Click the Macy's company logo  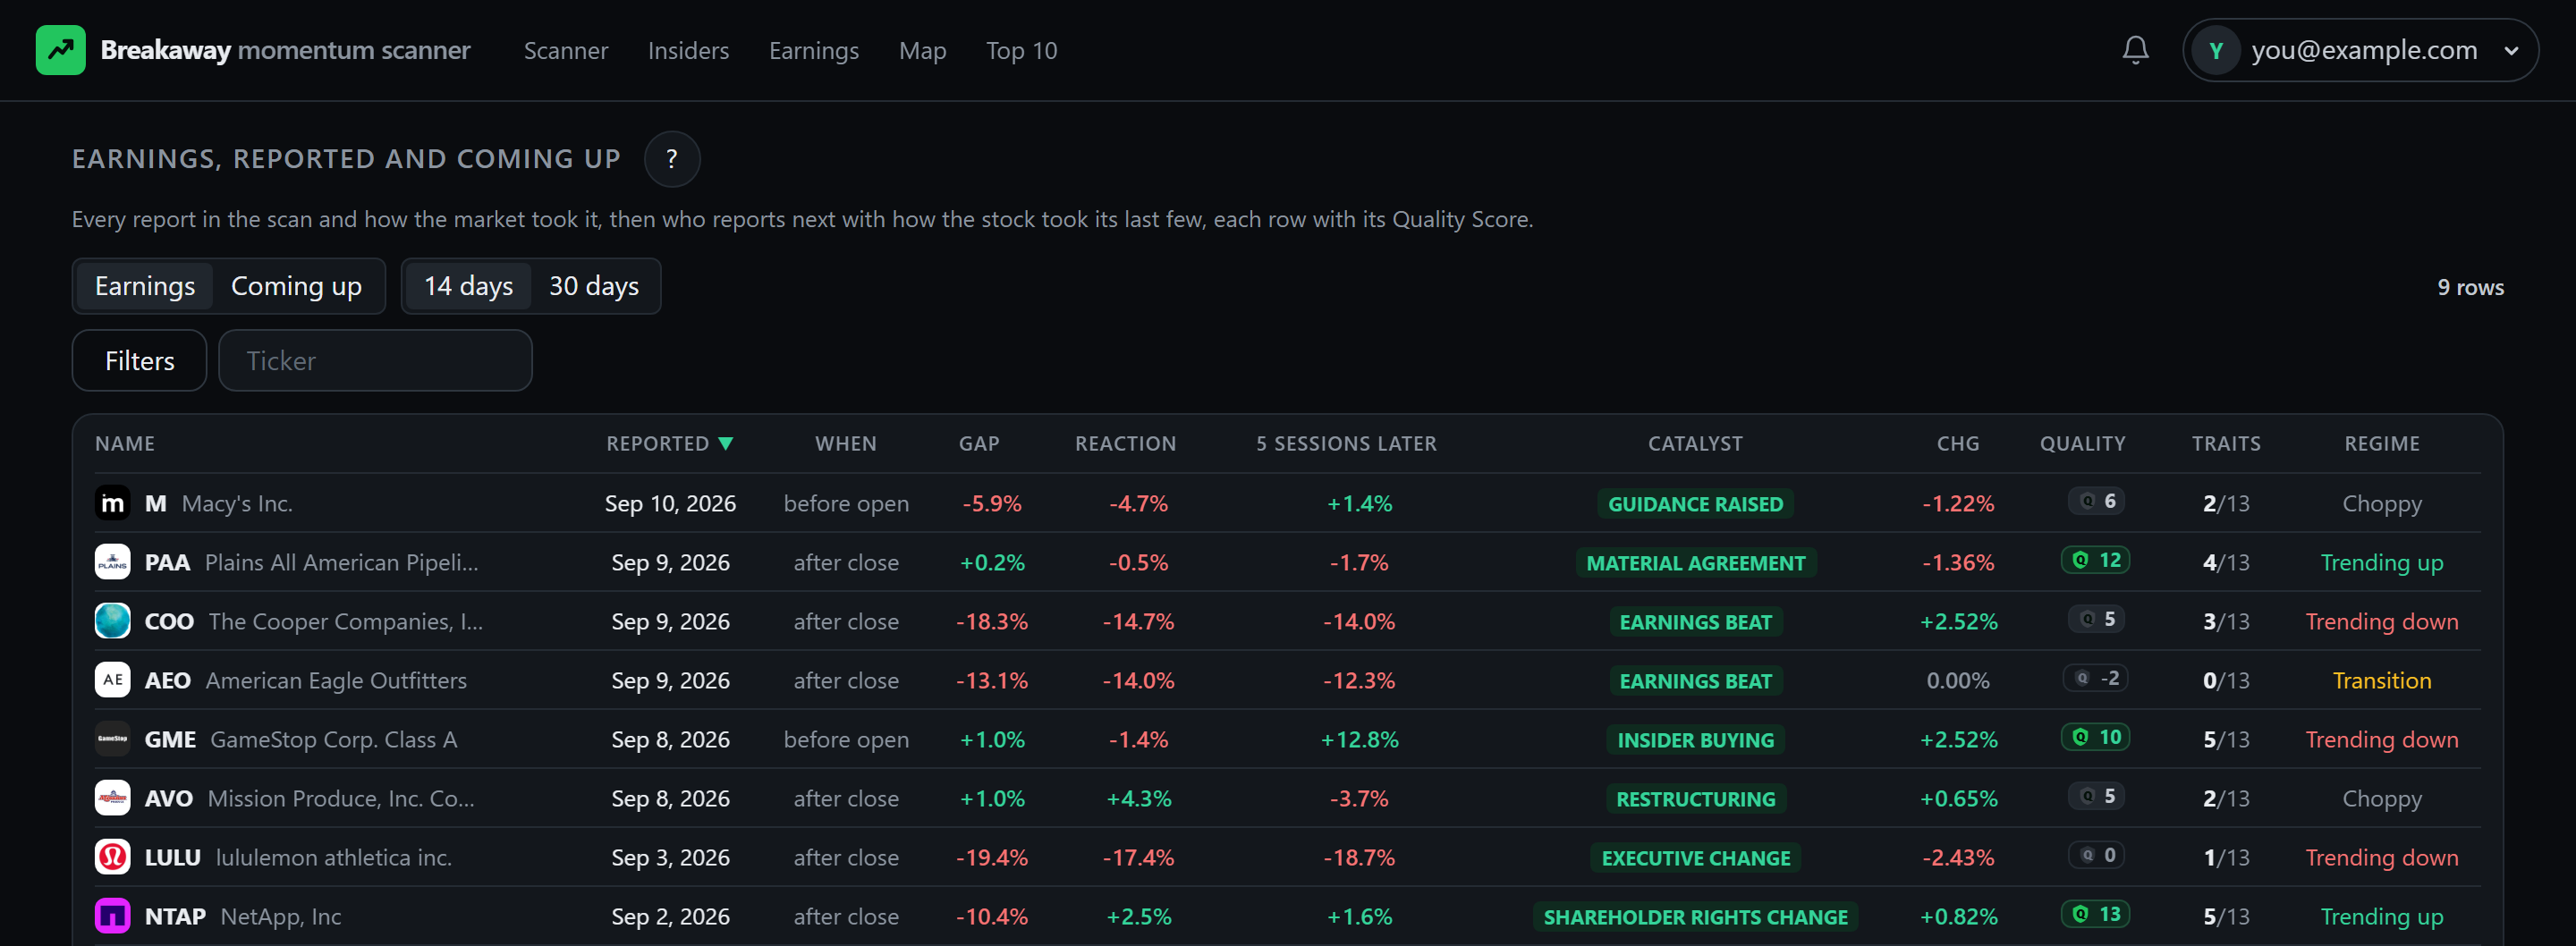pos(113,503)
